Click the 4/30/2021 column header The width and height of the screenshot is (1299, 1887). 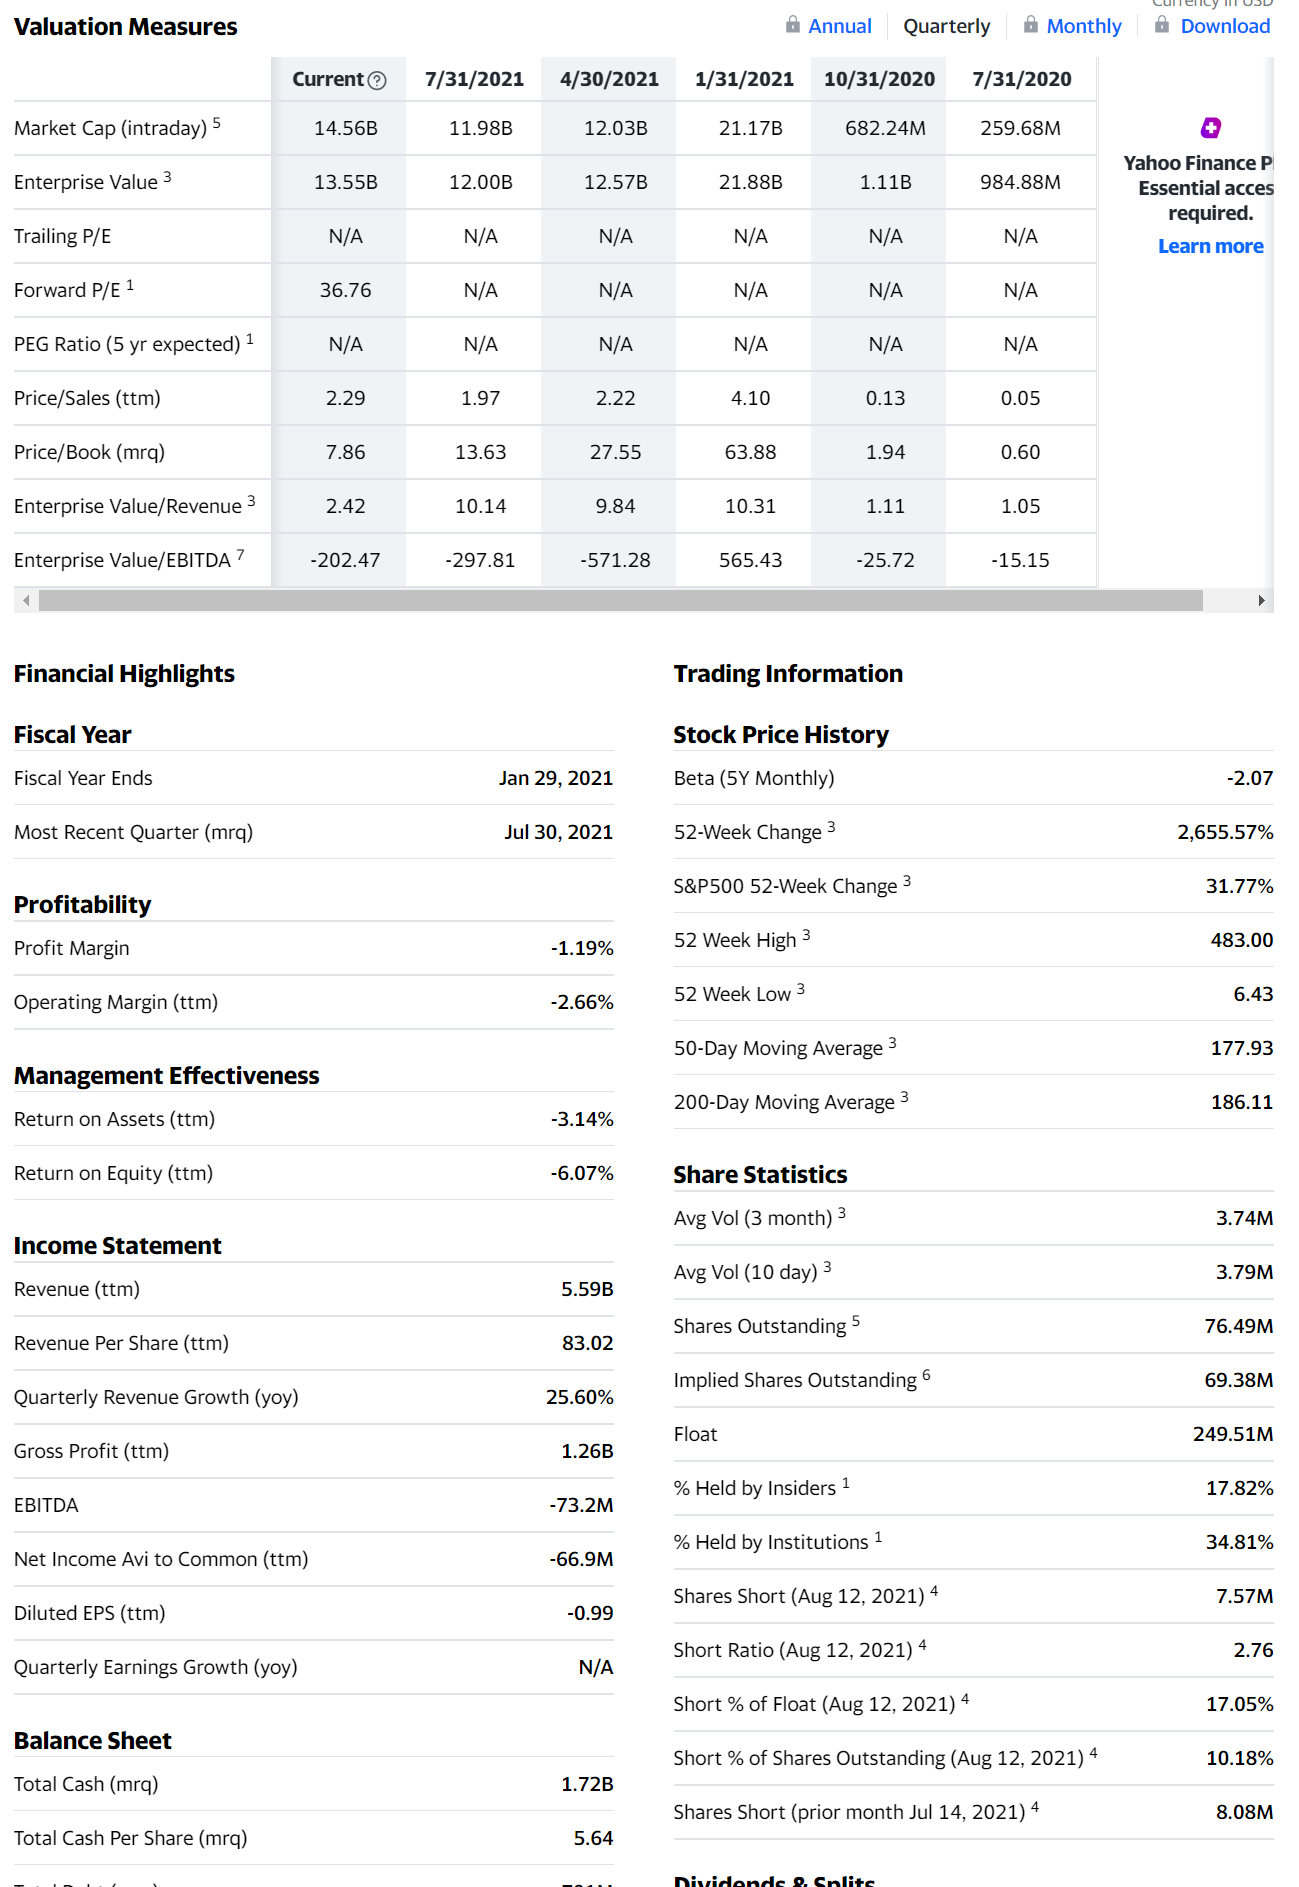pyautogui.click(x=609, y=79)
